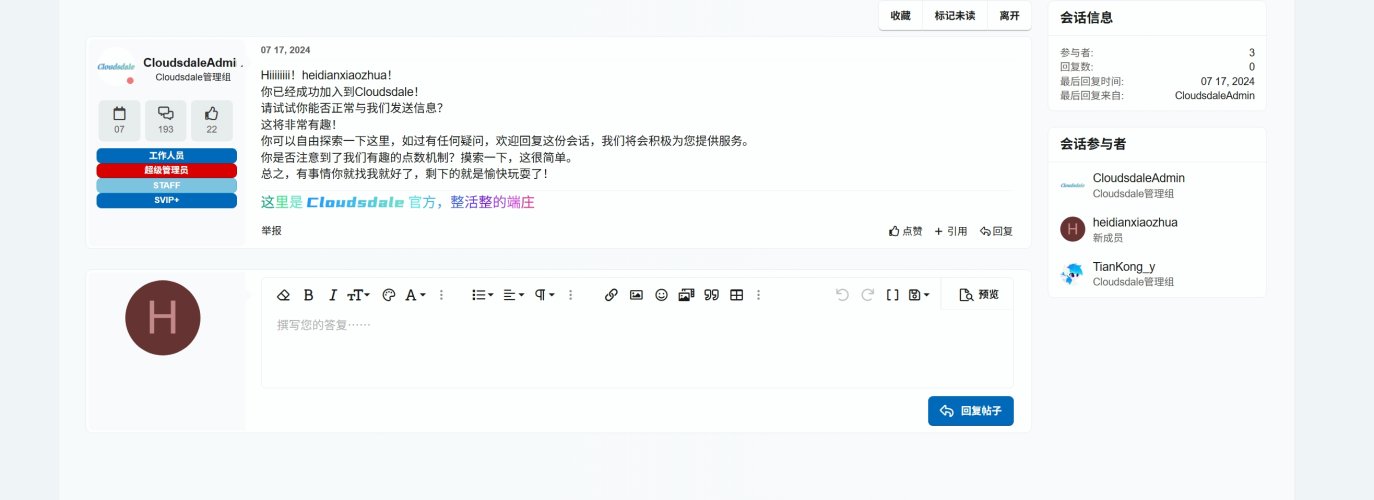Open more text options after font family
Viewport: 1374px width, 500px height.
(442, 295)
